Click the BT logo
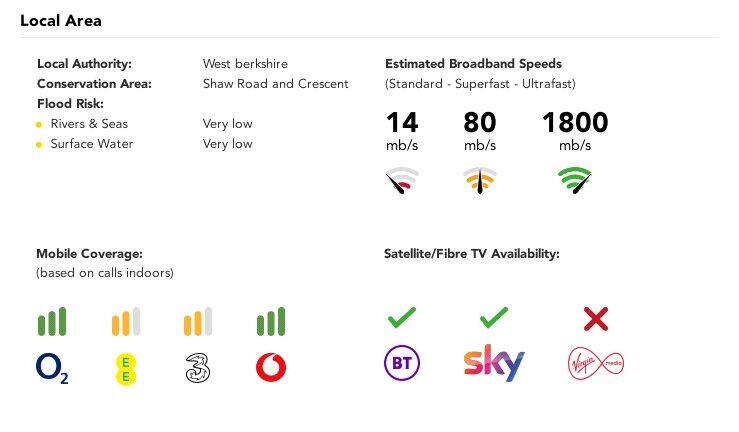The image size is (739, 432). coord(402,364)
